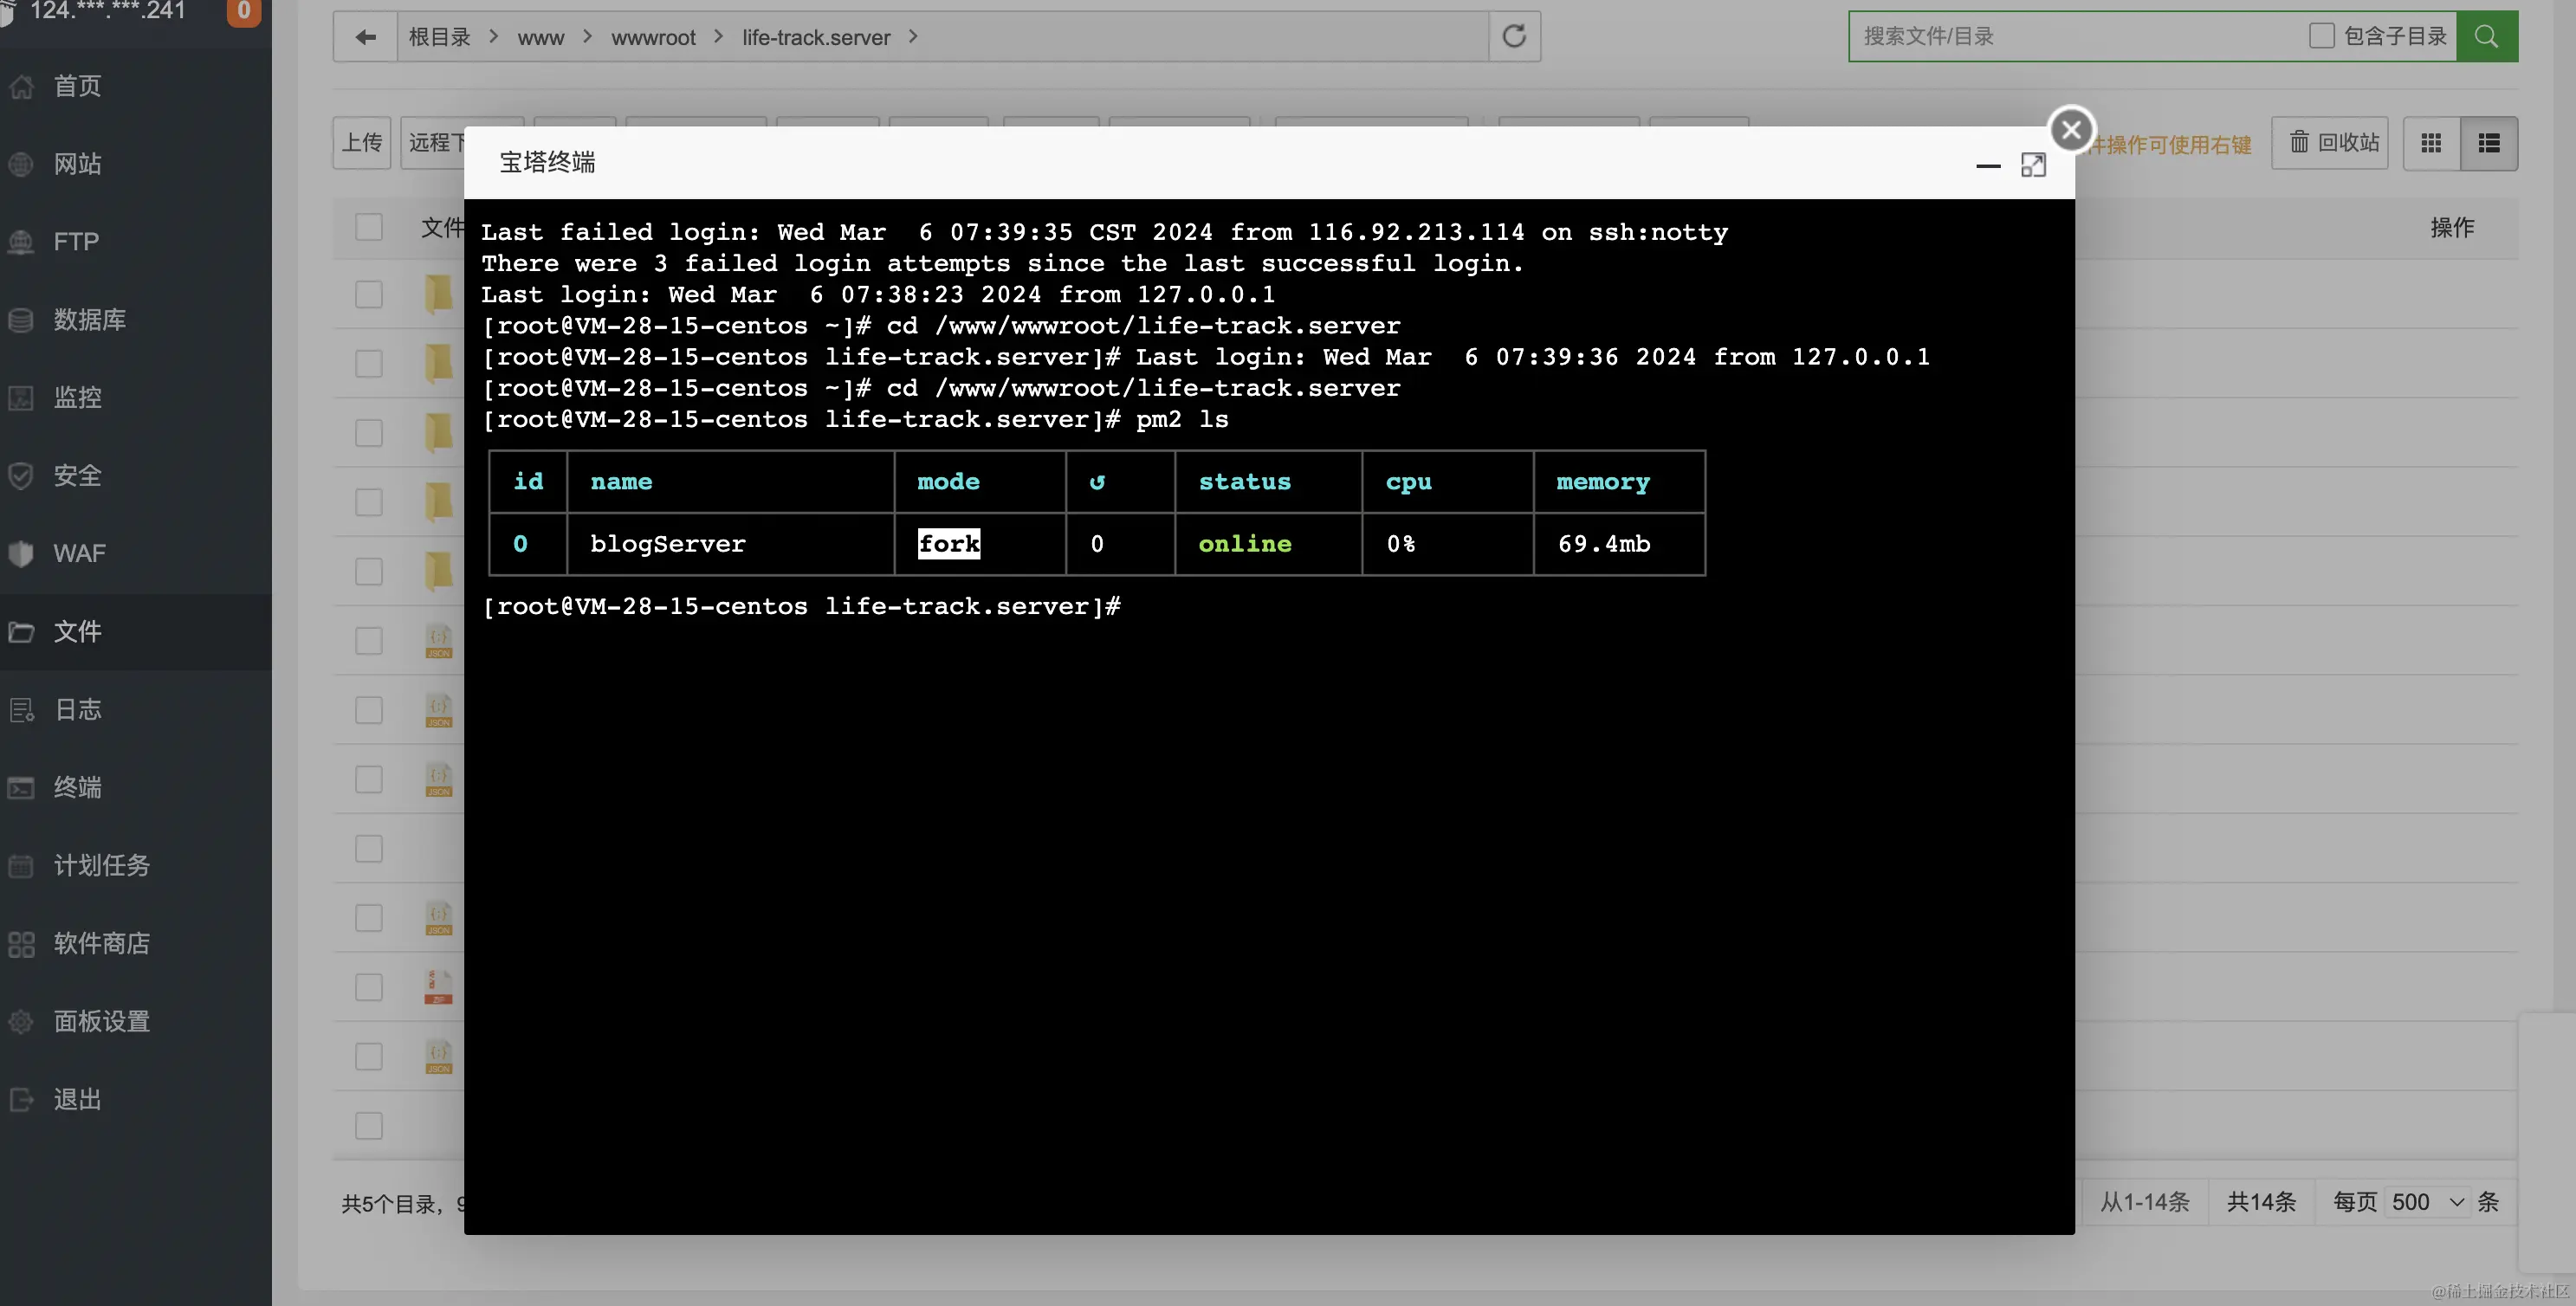The width and height of the screenshot is (2576, 1306).
Task: Refresh the file list with reload icon
Action: tap(1514, 37)
